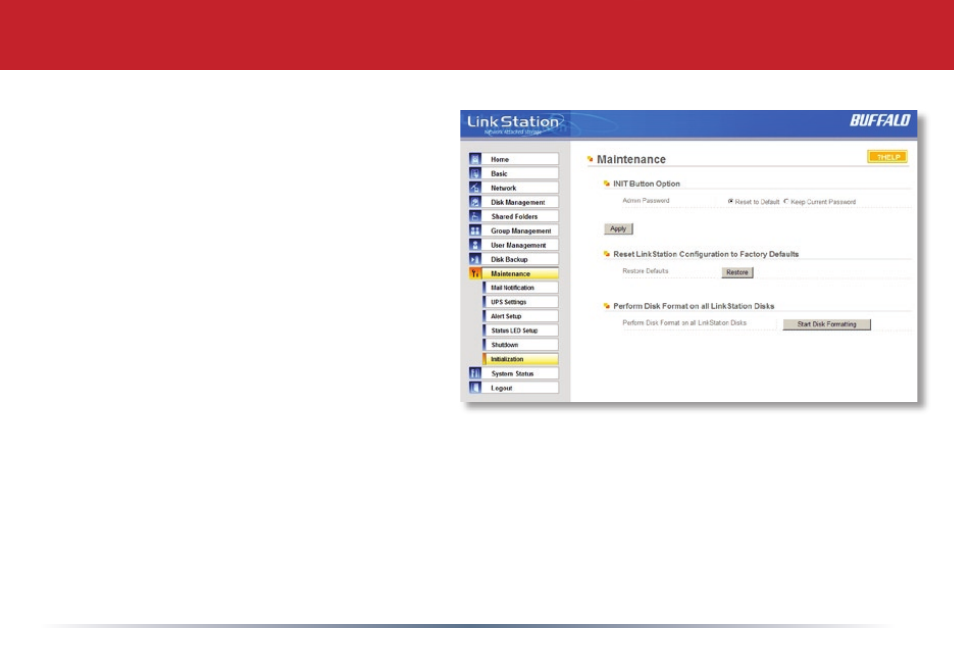
Task: Click the Reset LinkStation Configuration to Factory Defaults heading
Action: click(x=706, y=254)
